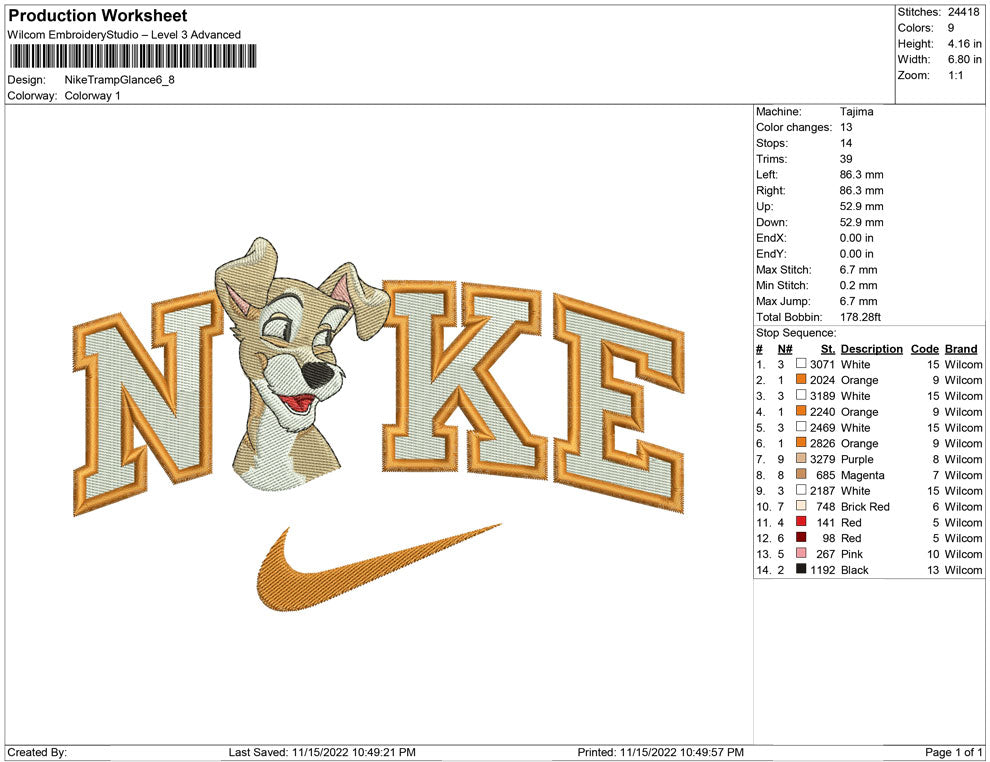Select the Black 1192 color swatch

[x=801, y=569]
